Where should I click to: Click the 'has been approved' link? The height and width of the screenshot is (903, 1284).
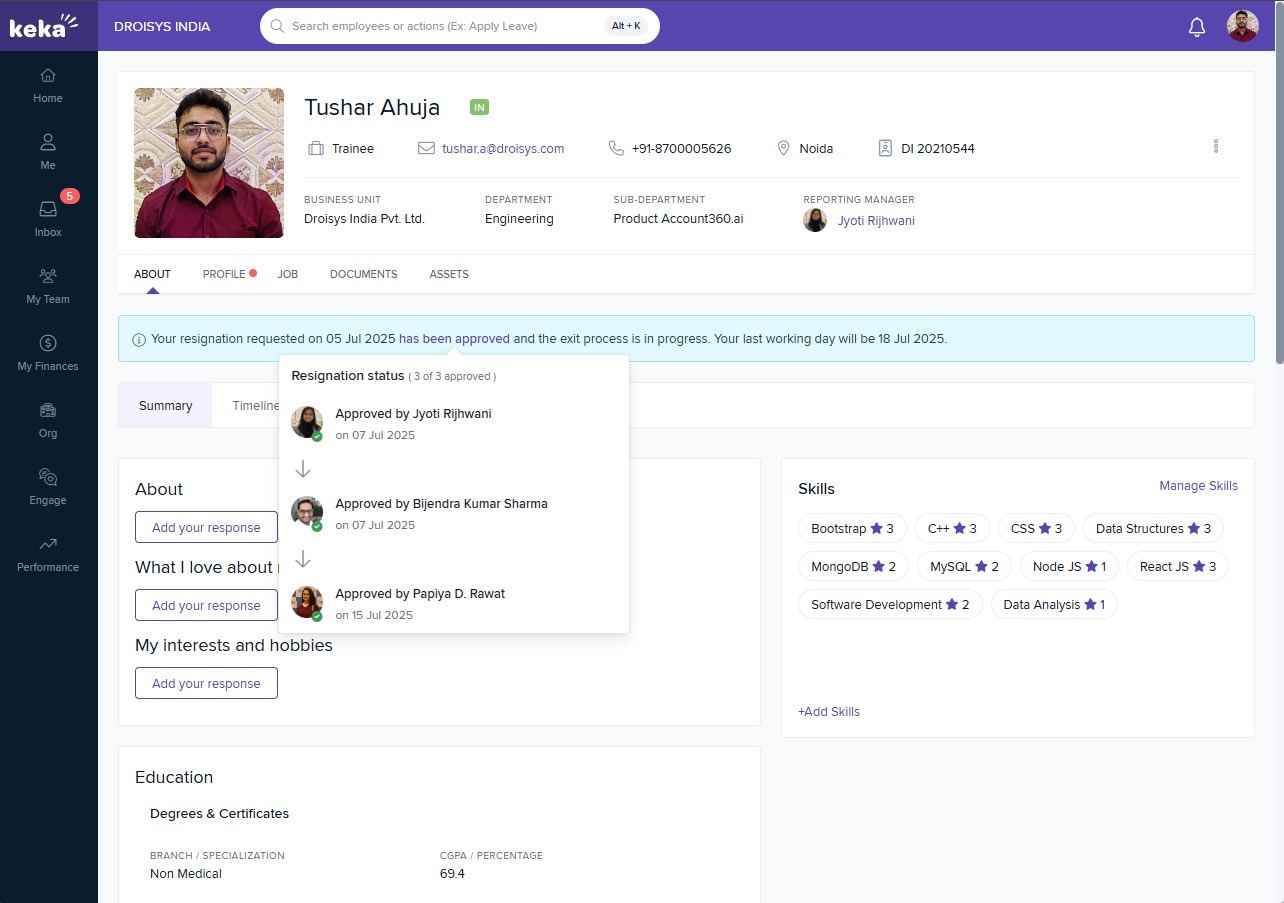[x=454, y=339]
